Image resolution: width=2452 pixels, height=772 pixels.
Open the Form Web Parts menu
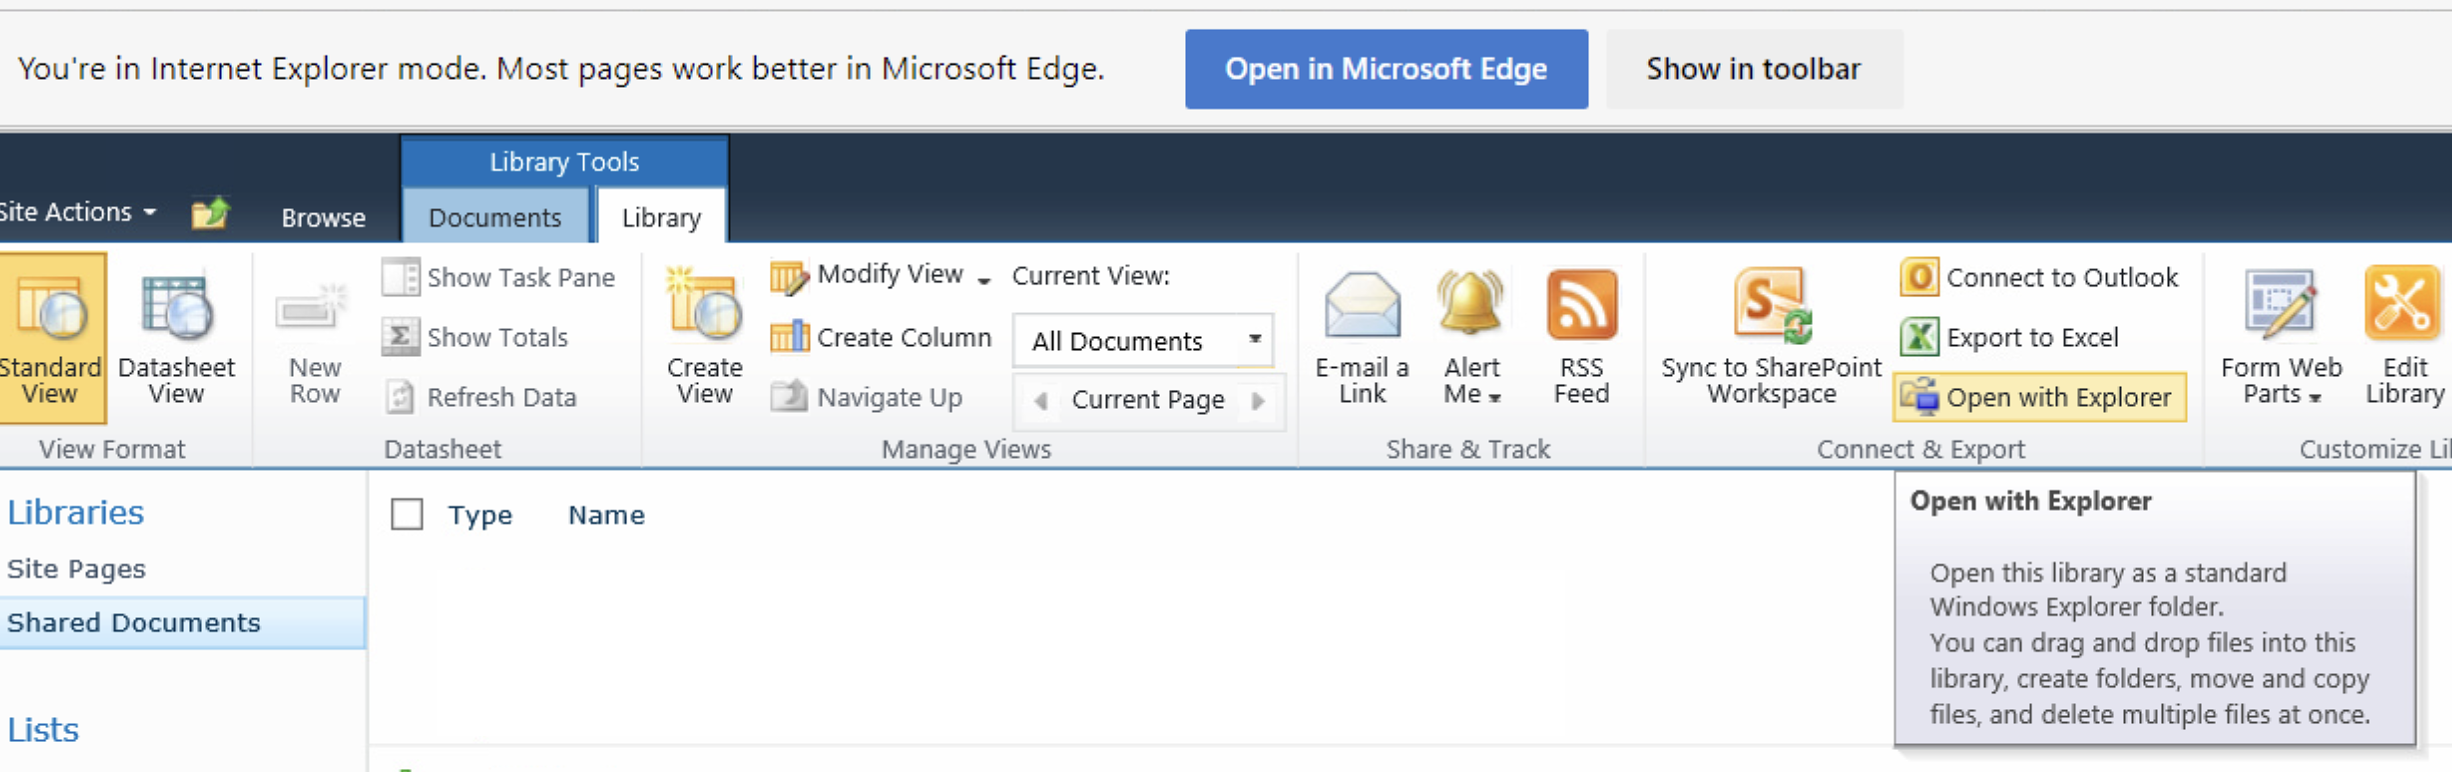click(x=2281, y=338)
